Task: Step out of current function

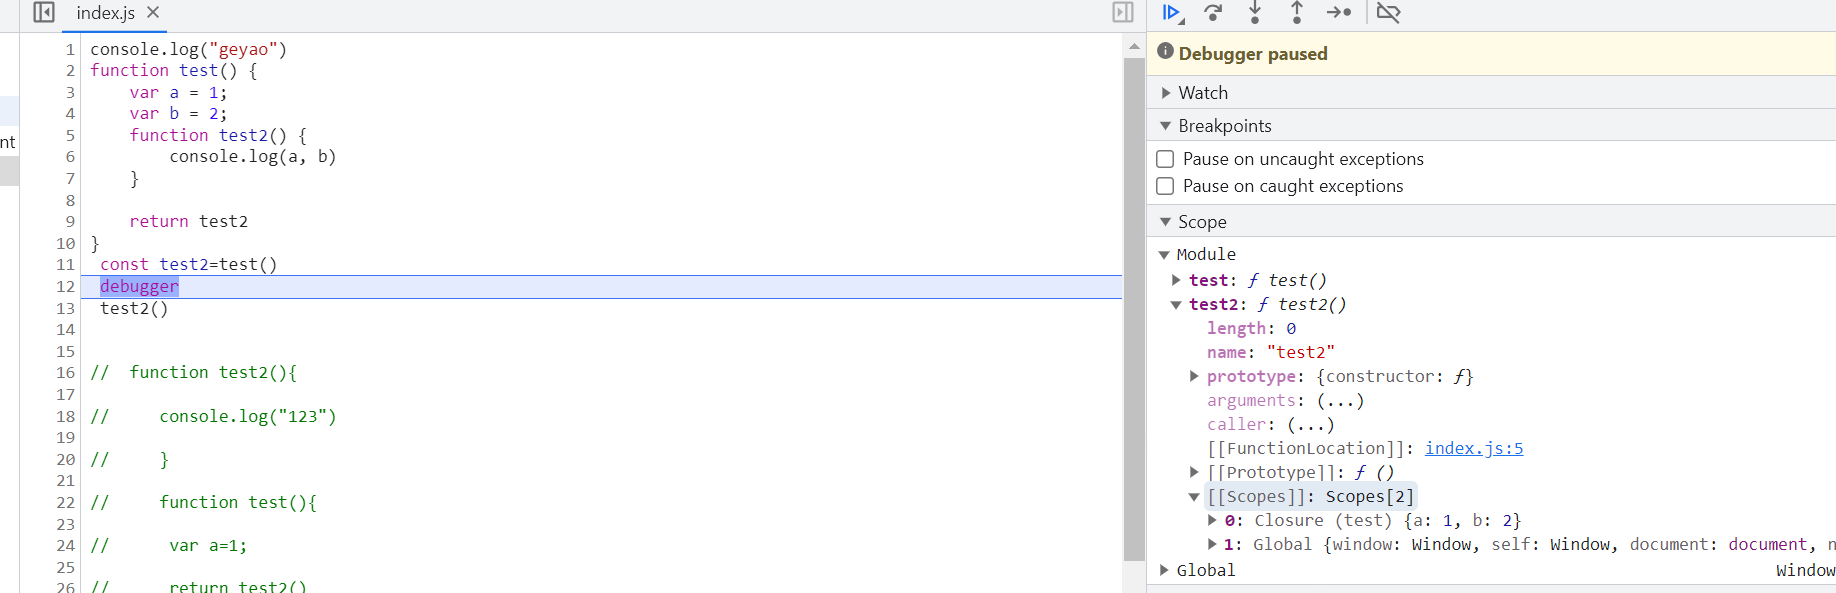Action: tap(1297, 13)
